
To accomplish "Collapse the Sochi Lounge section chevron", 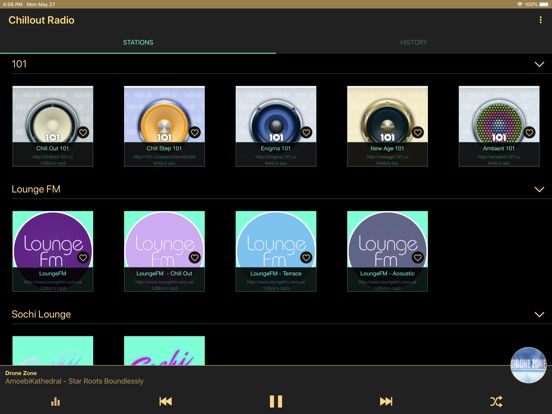I will [x=539, y=314].
